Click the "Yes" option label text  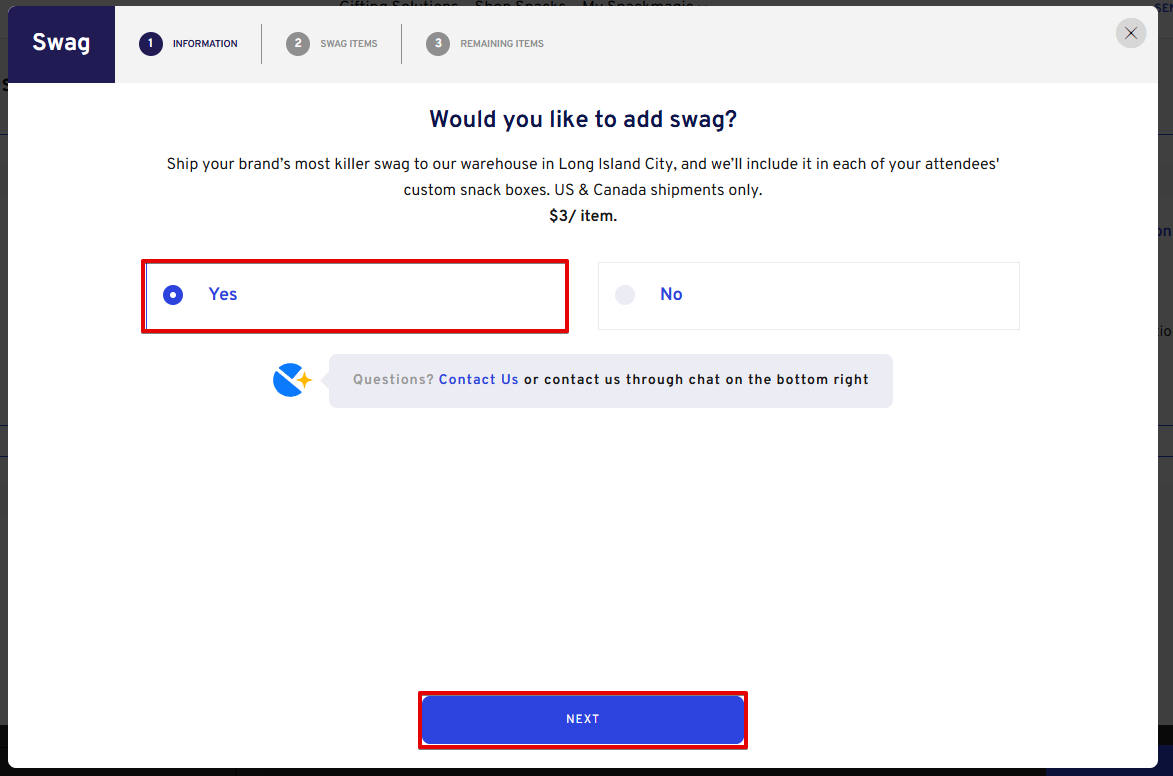223,294
